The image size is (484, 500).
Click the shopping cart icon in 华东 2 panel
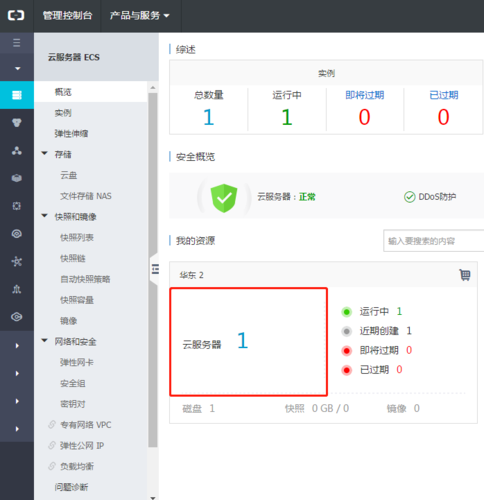465,275
